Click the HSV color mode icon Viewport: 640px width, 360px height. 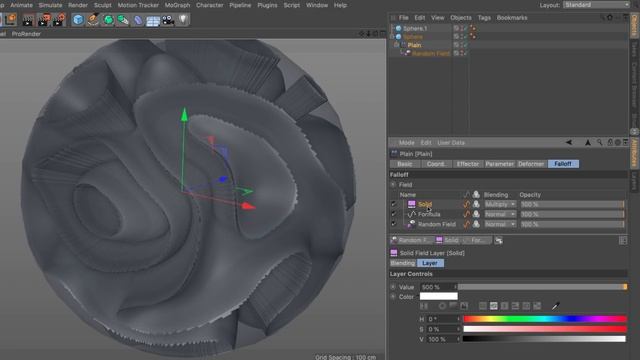(x=493, y=306)
